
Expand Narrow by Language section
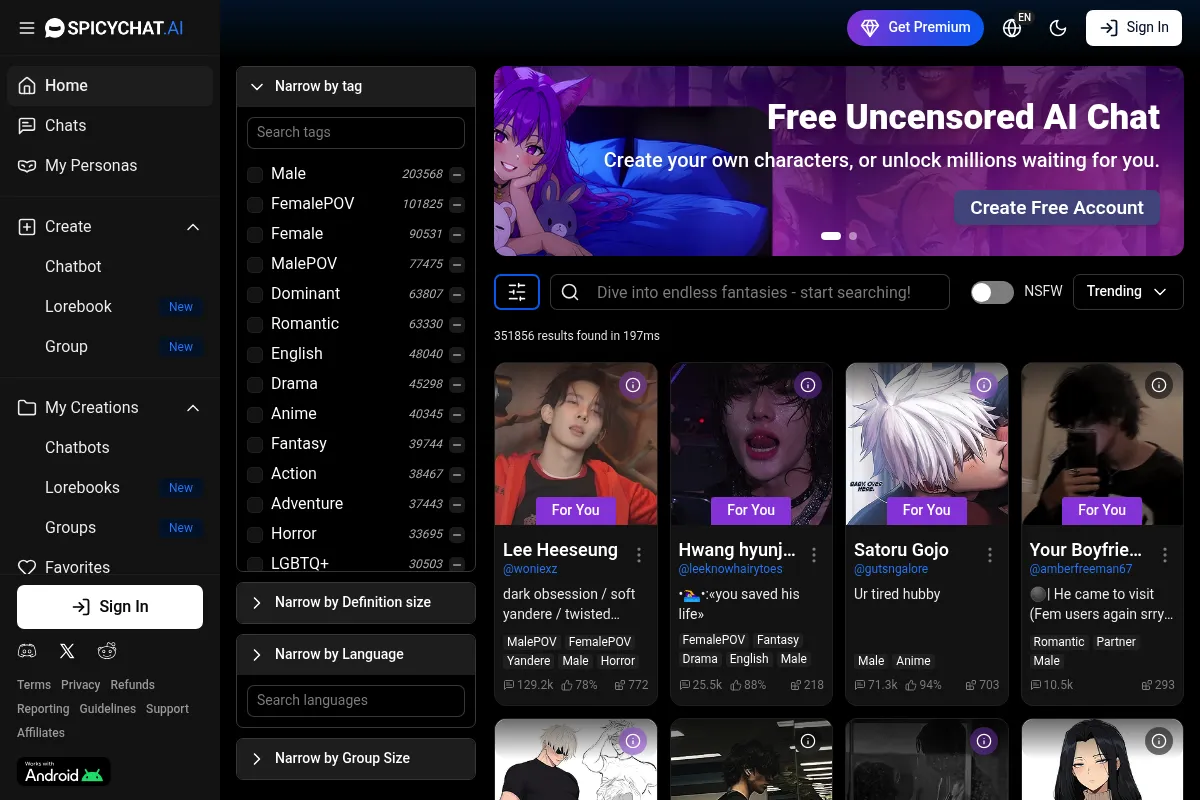coord(356,655)
